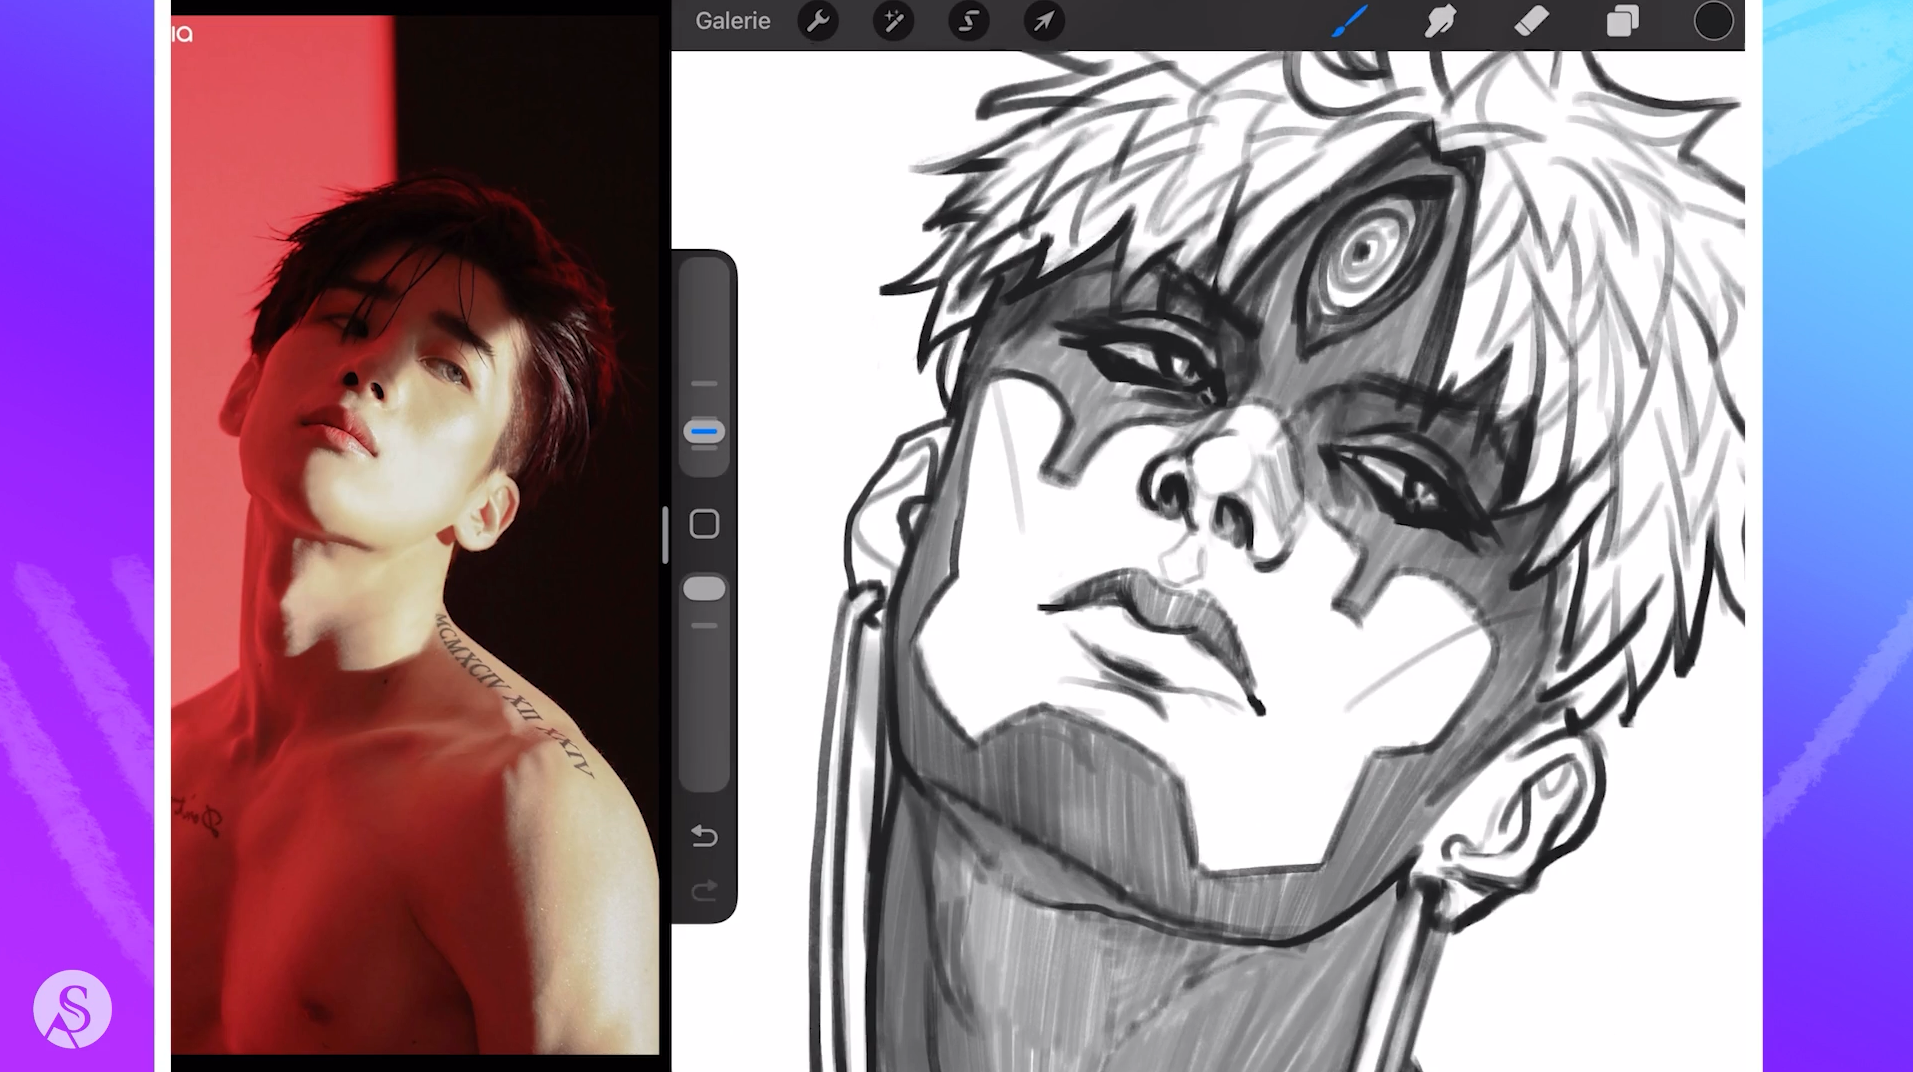
Task: Open the black active color swatch
Action: 1713,21
